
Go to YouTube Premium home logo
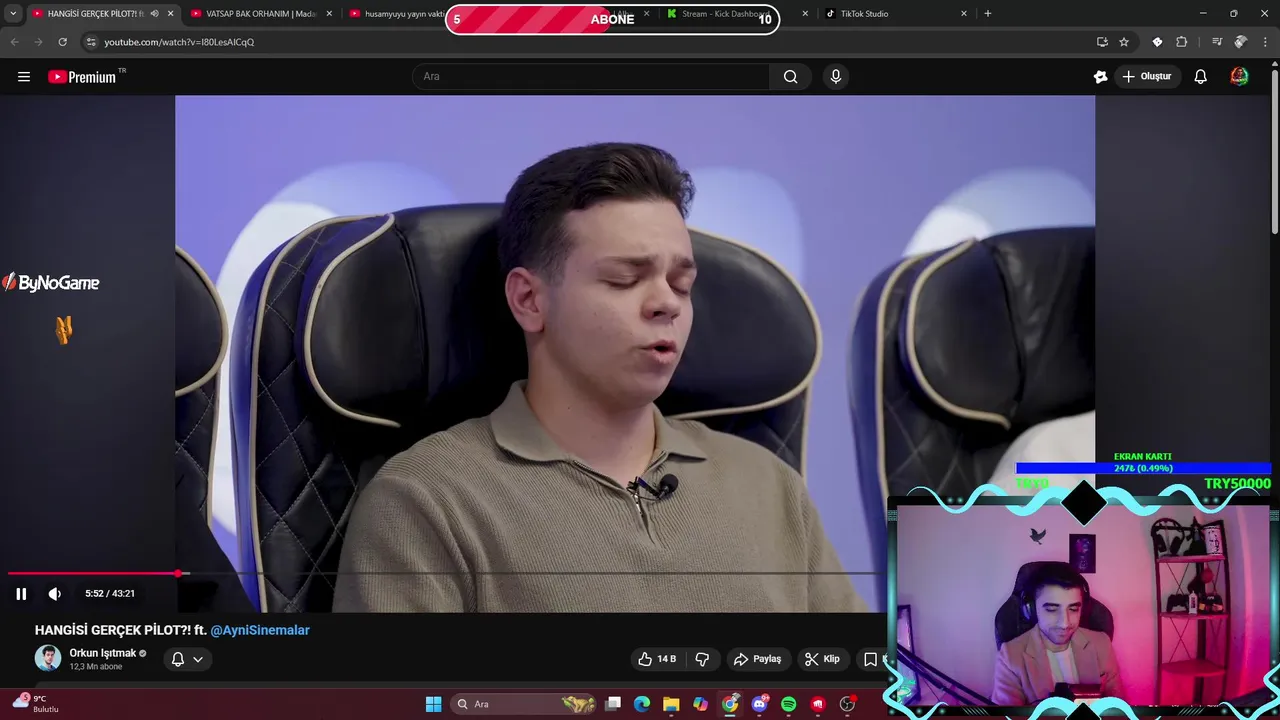(x=84, y=77)
